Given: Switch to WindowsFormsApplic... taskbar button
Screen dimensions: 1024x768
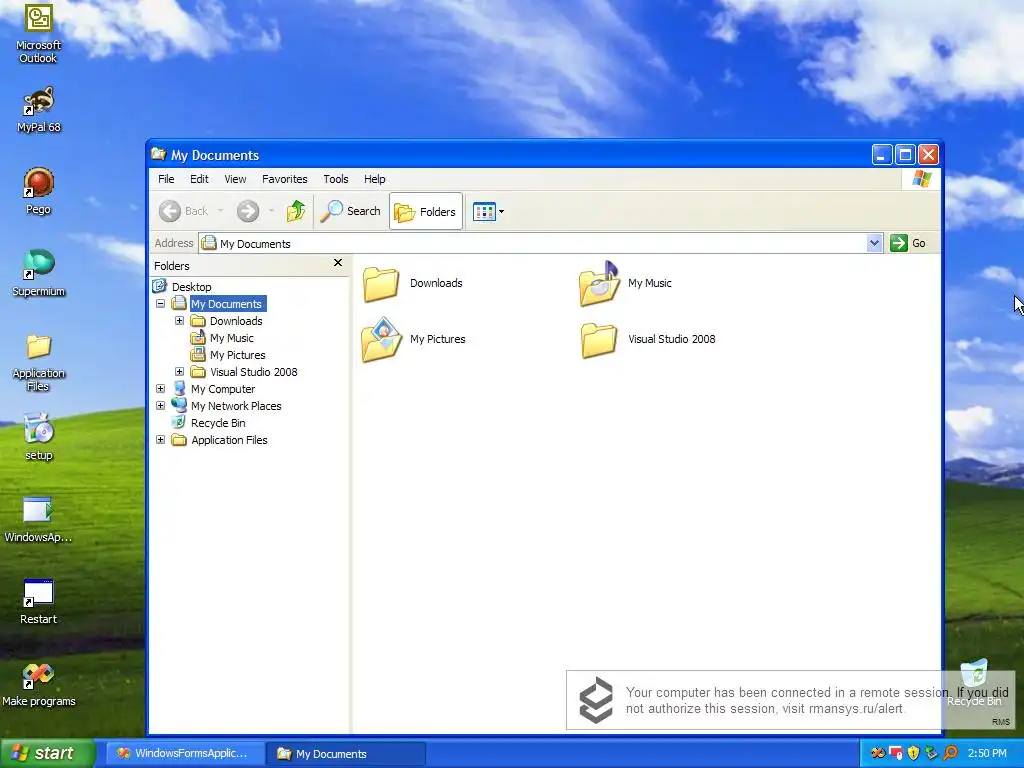Looking at the screenshot, I should (x=185, y=753).
